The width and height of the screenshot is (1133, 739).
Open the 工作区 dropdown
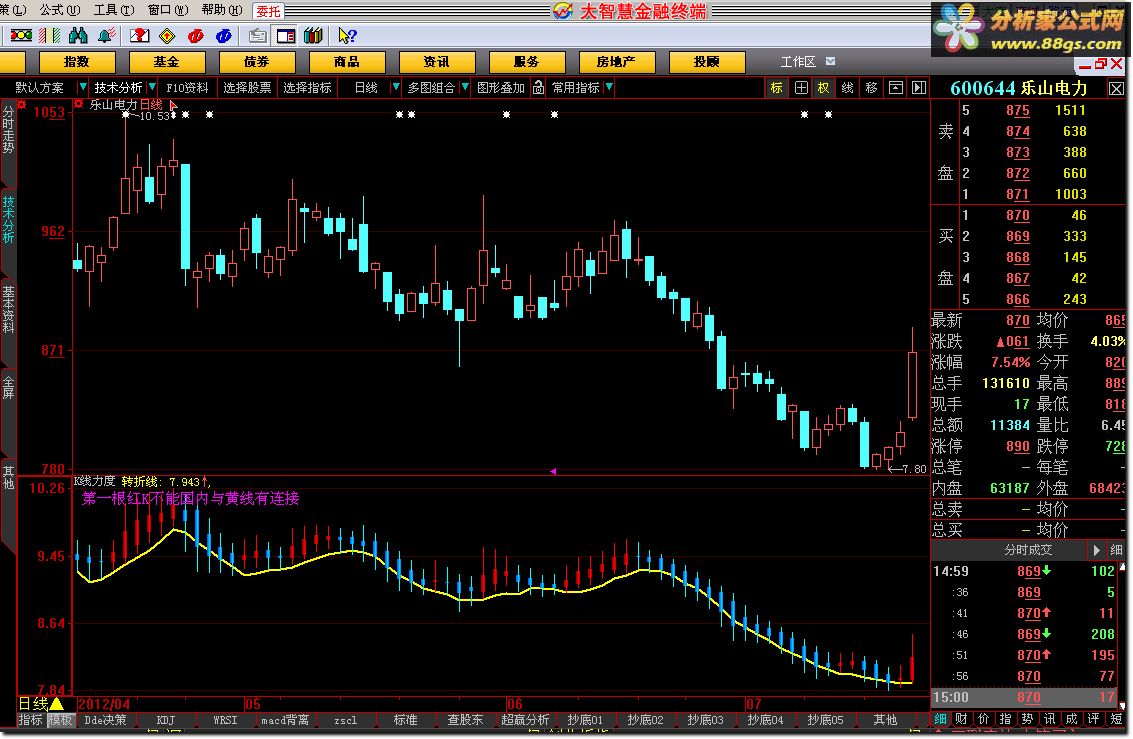pos(830,61)
